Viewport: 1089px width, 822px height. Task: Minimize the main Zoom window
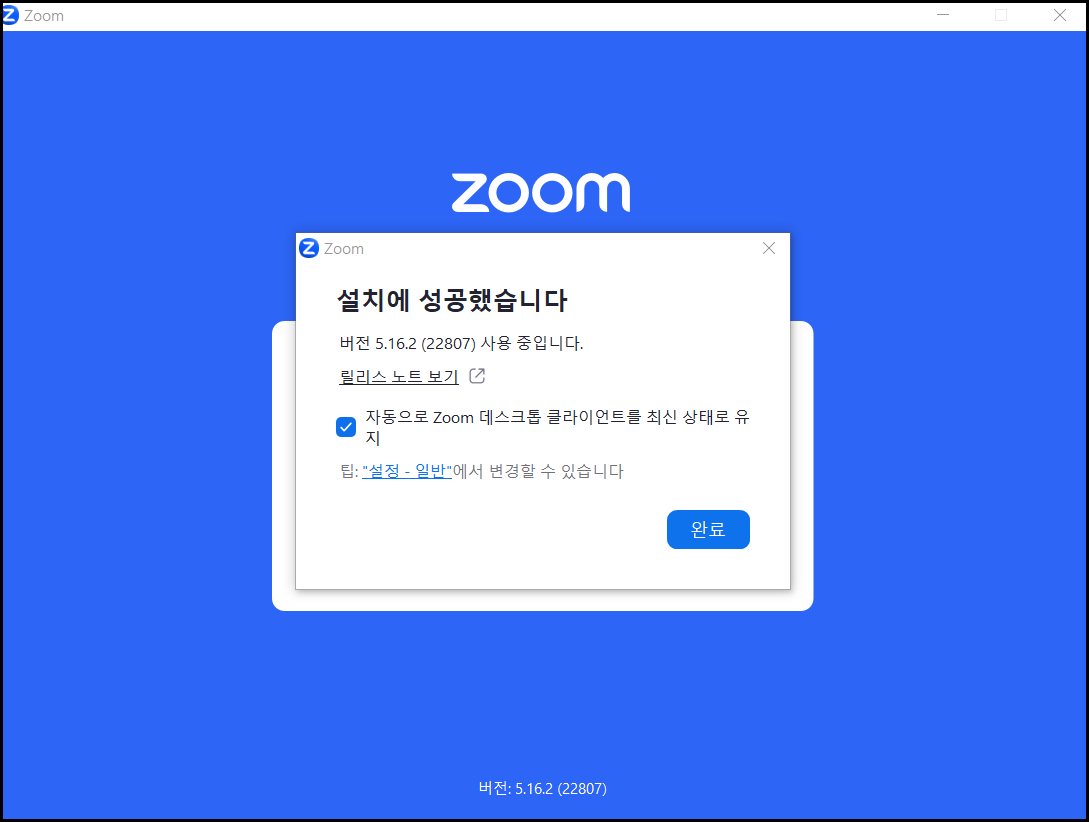coord(942,15)
